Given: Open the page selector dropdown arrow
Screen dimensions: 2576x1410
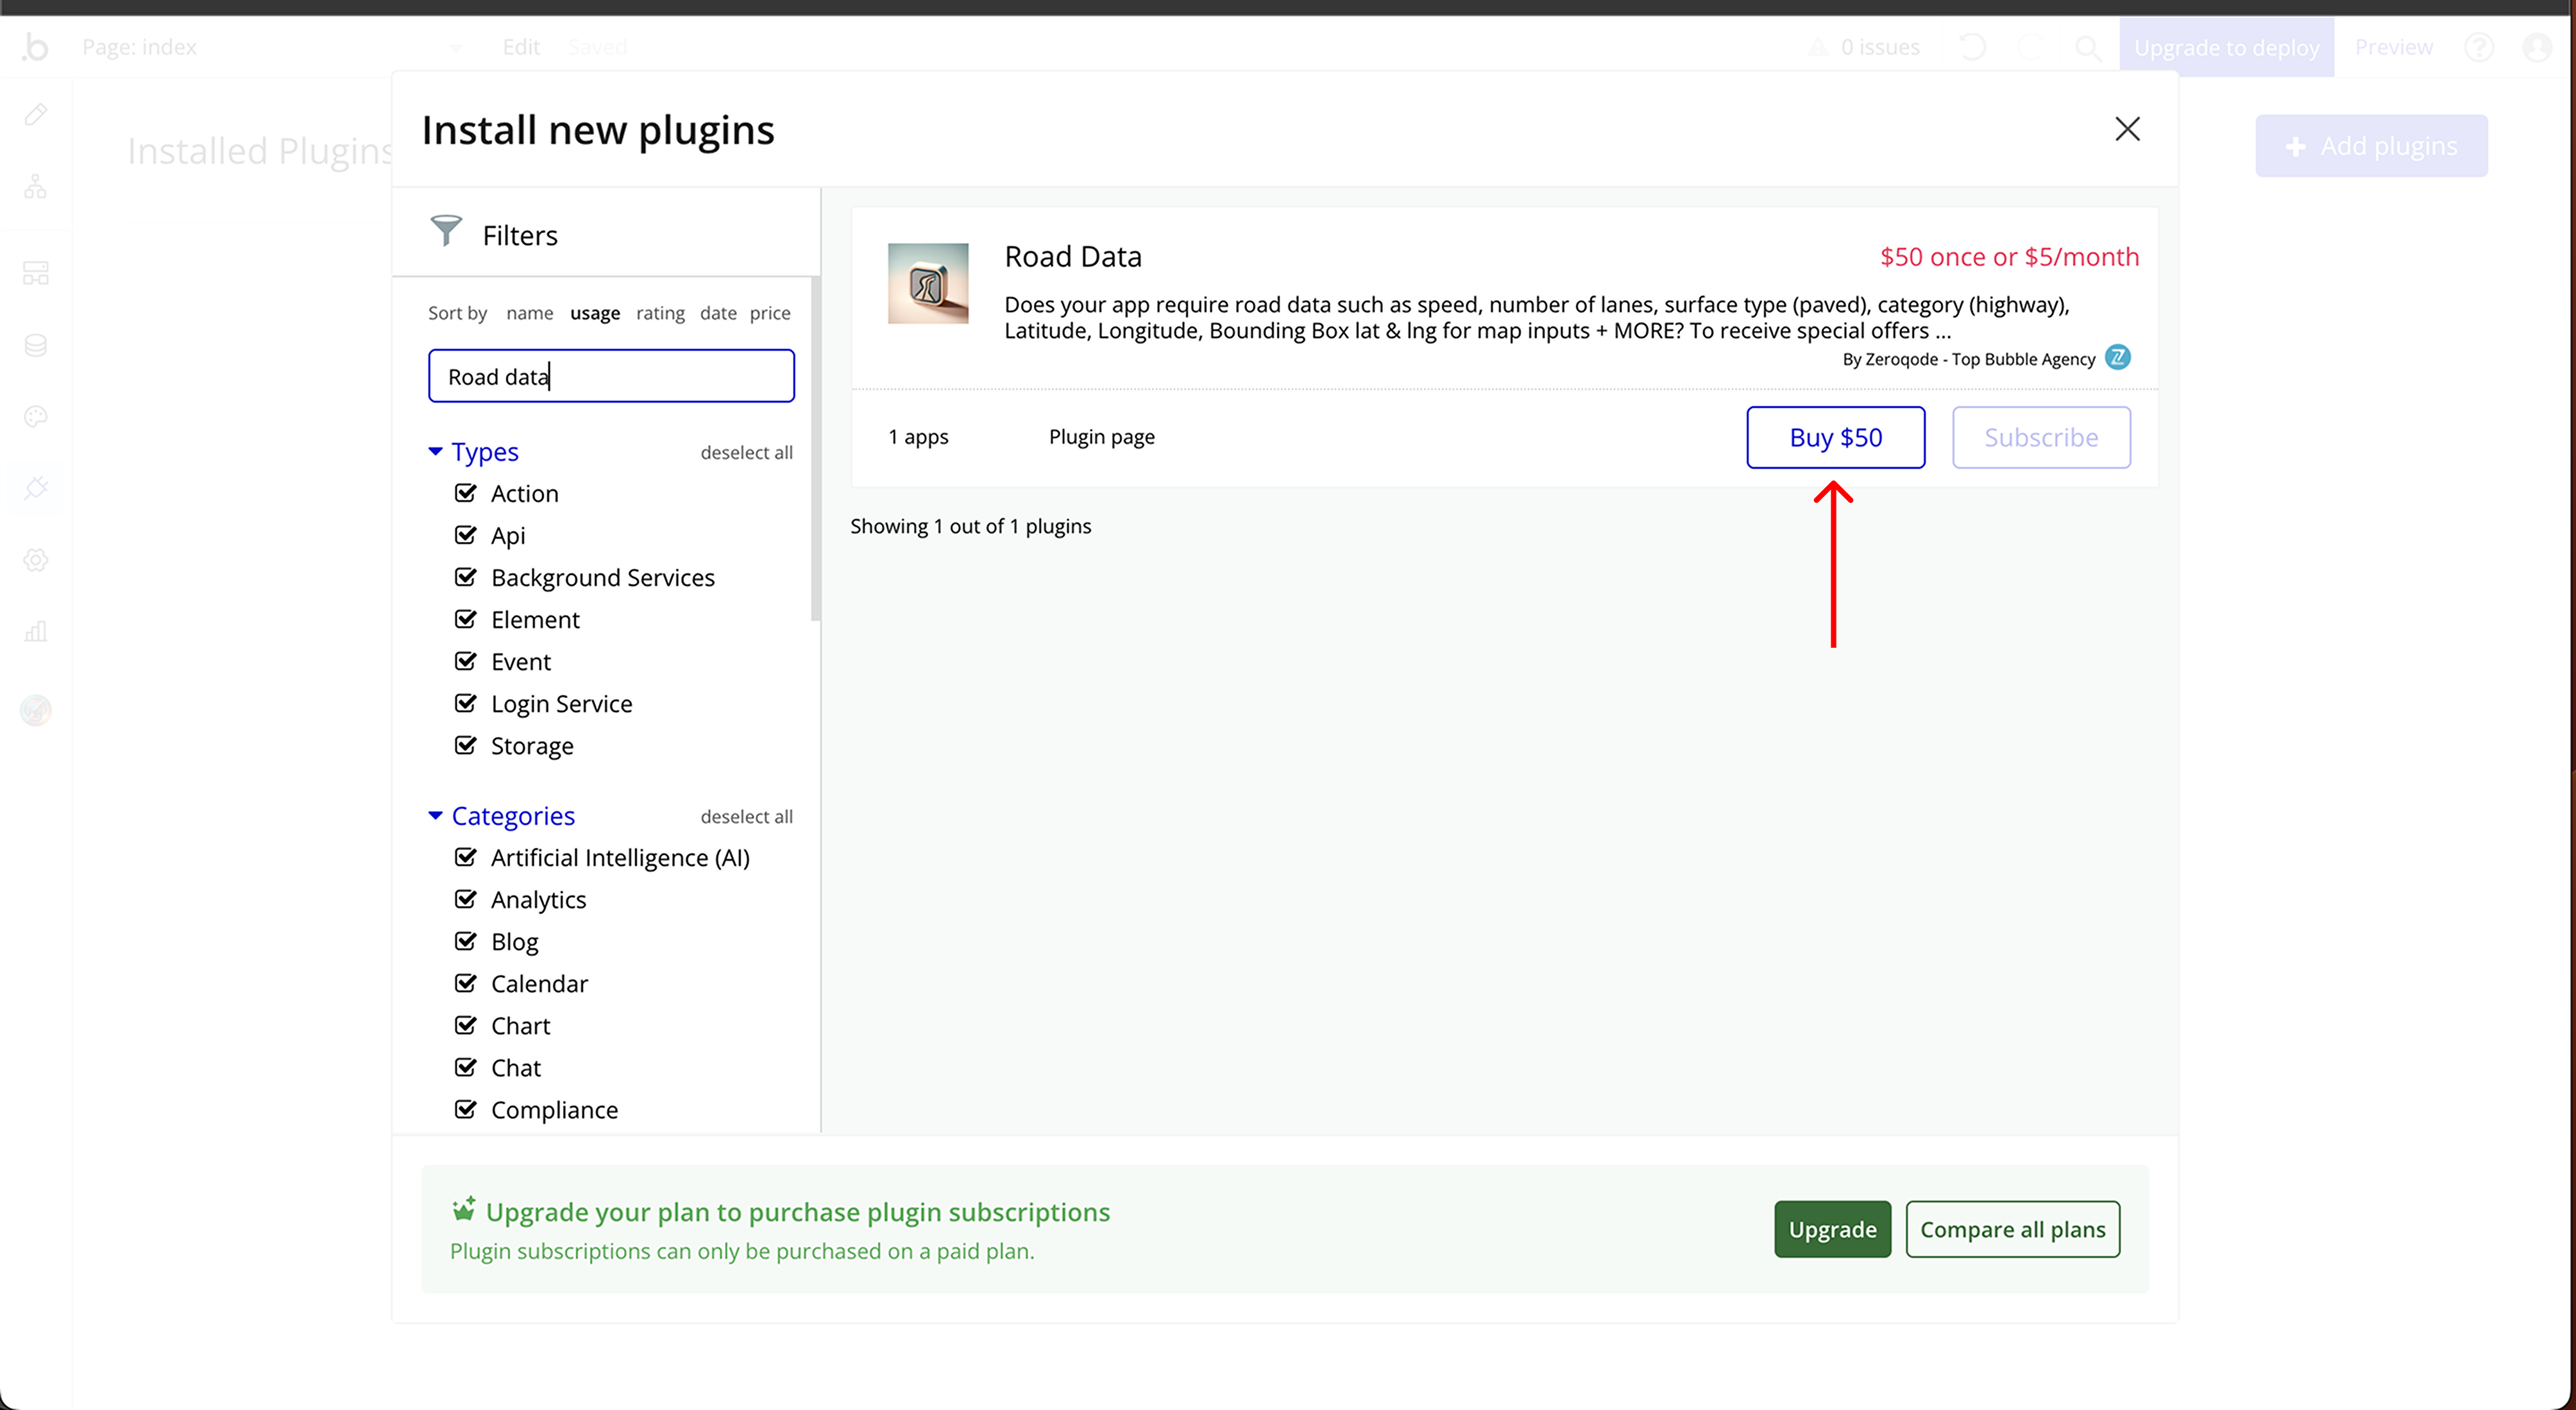Looking at the screenshot, I should [456, 47].
